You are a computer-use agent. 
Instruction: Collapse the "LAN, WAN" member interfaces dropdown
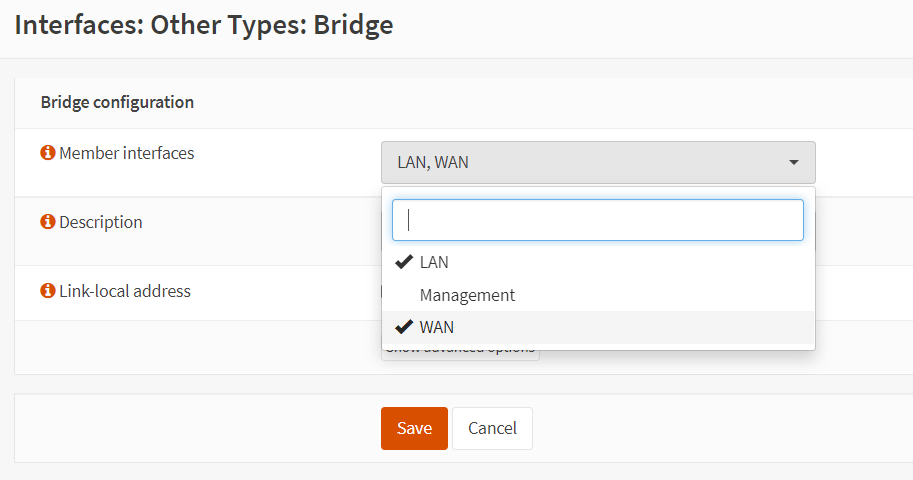[597, 162]
